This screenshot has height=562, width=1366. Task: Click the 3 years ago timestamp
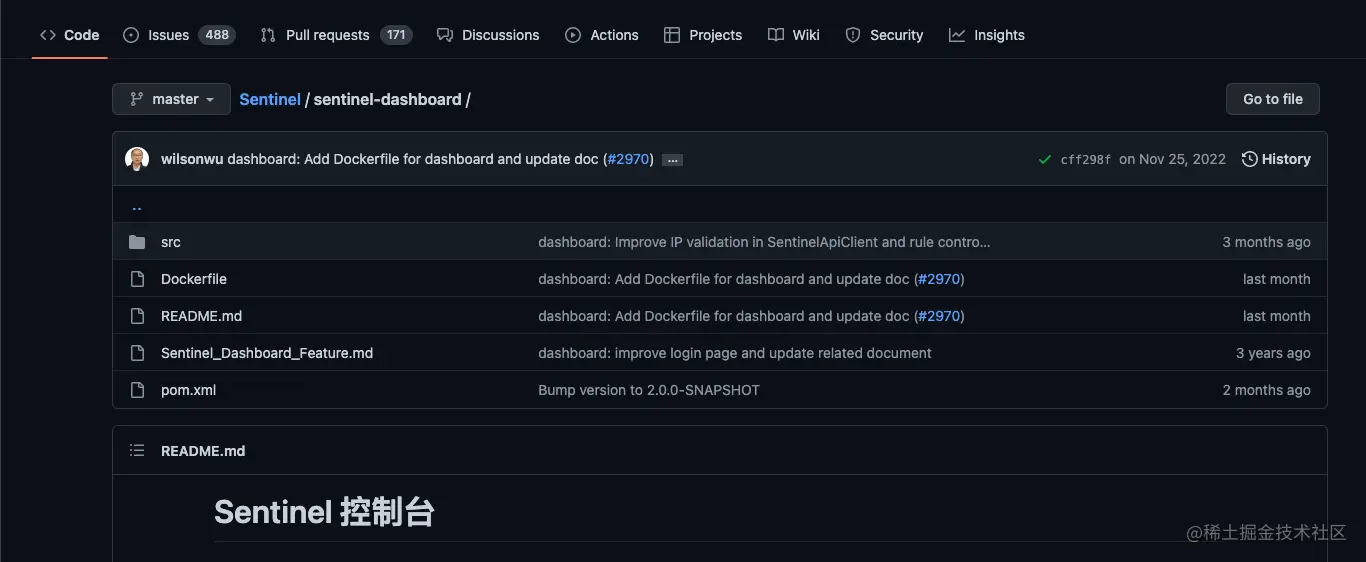click(x=1273, y=353)
